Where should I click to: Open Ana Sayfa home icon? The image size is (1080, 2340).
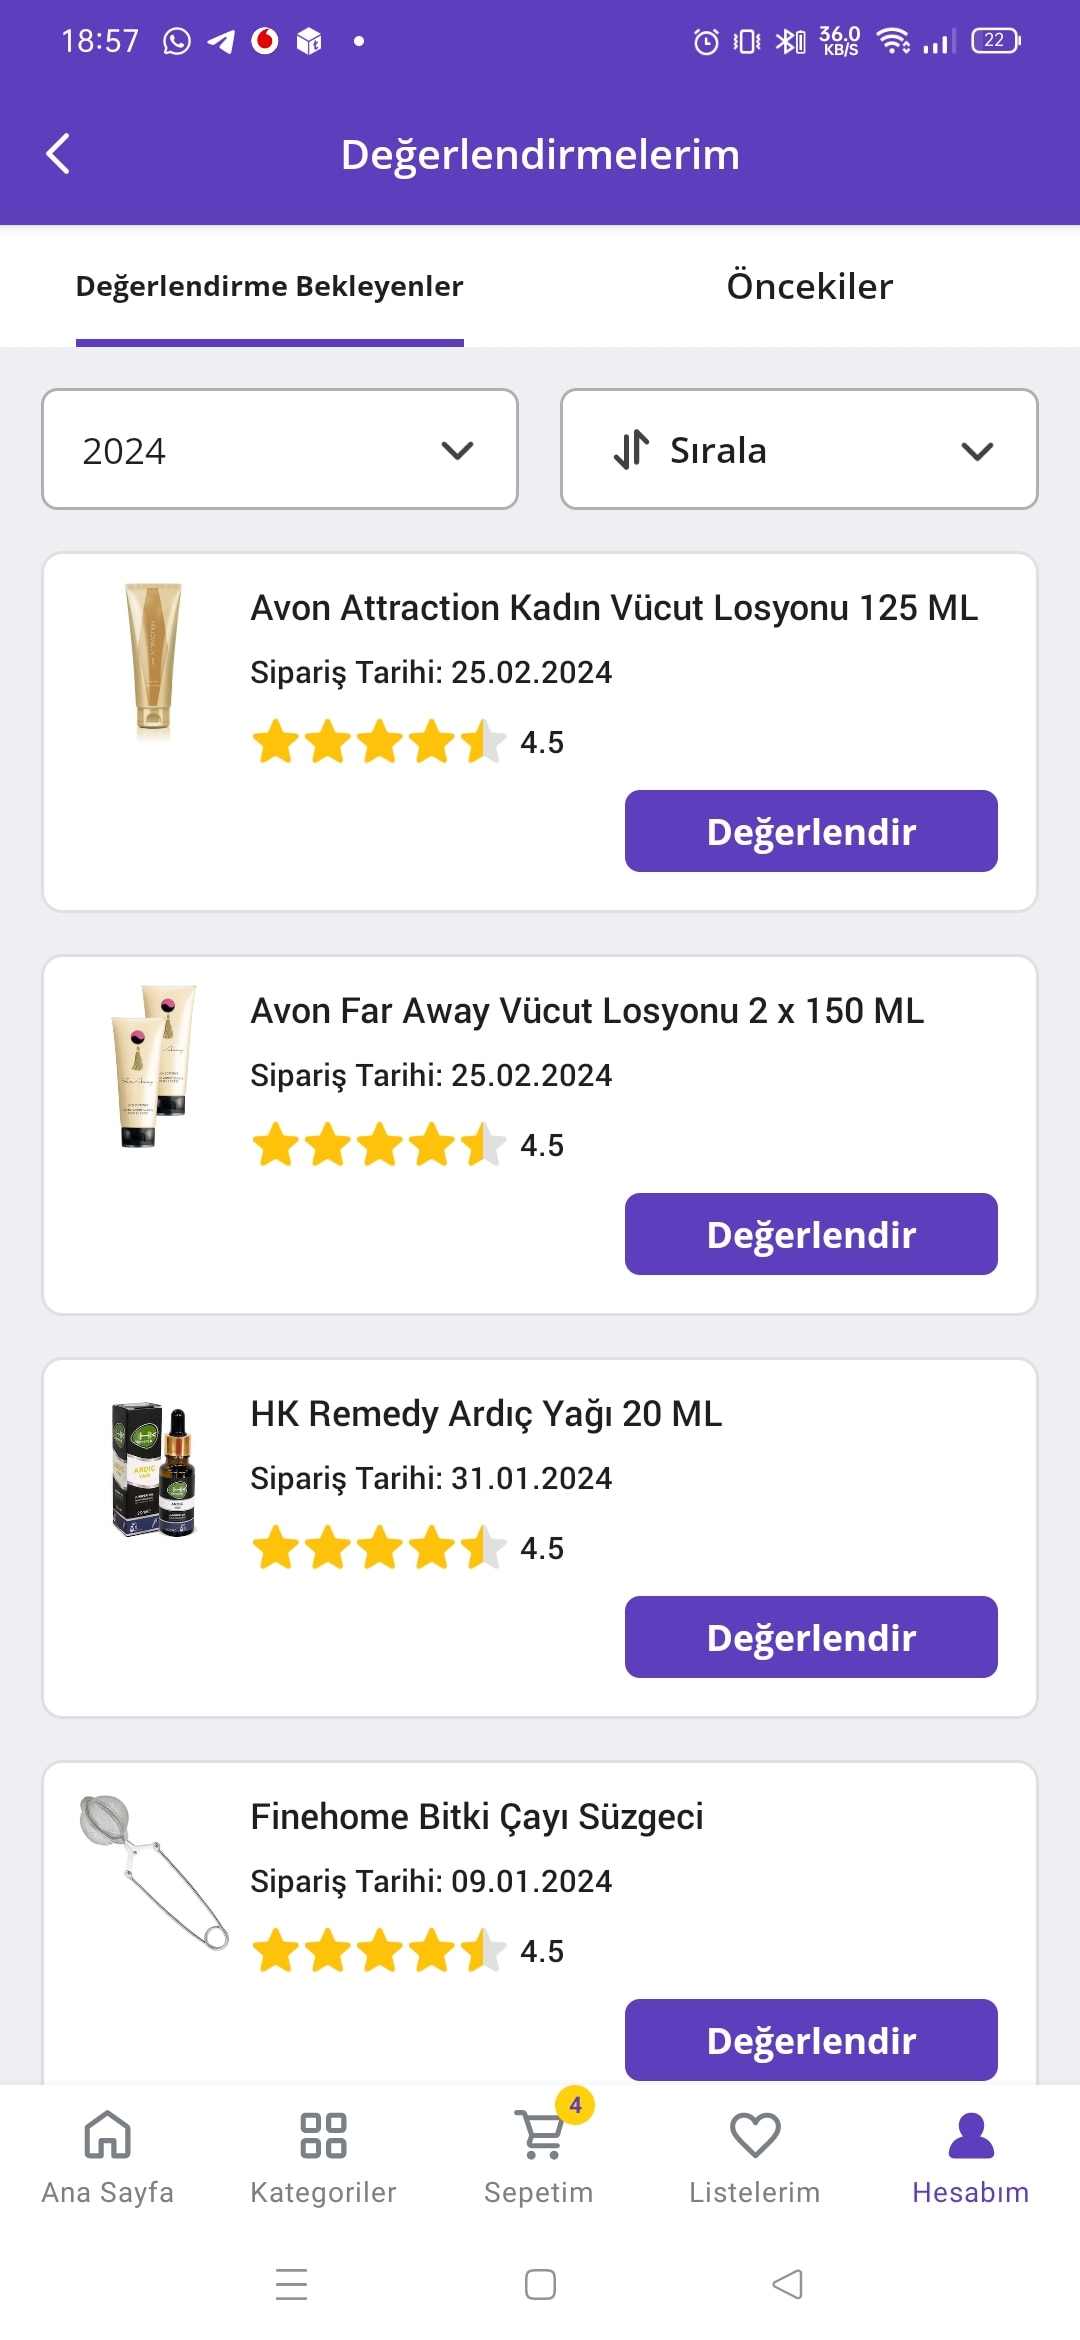107,2135
